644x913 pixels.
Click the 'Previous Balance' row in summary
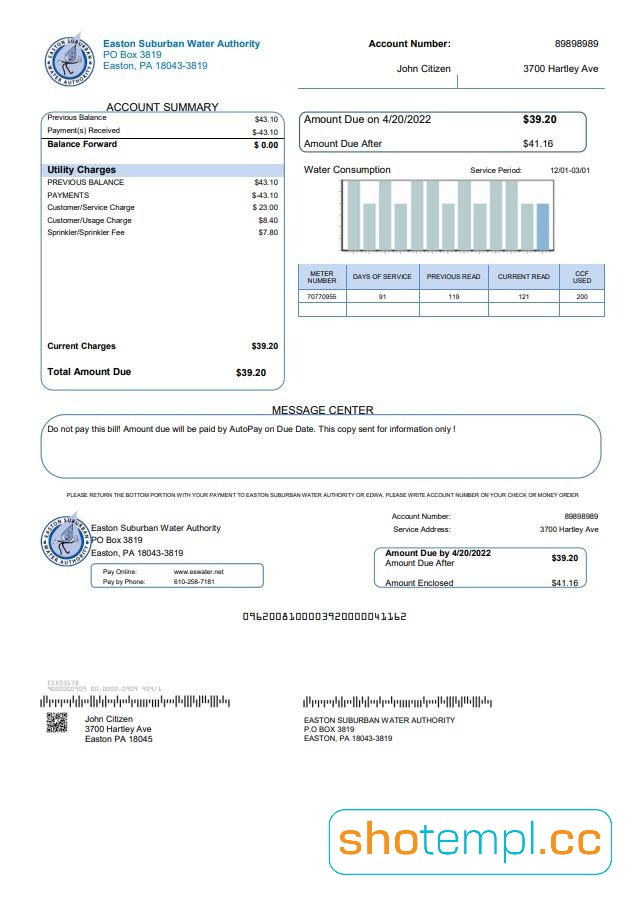[x=162, y=118]
